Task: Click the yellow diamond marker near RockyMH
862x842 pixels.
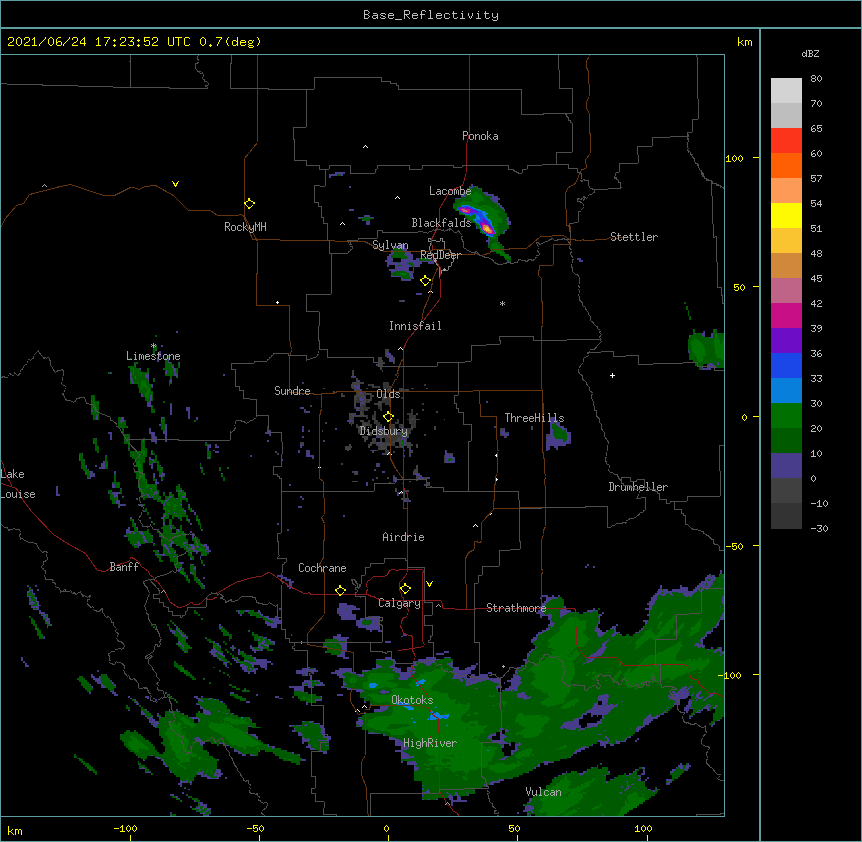Action: tap(250, 204)
